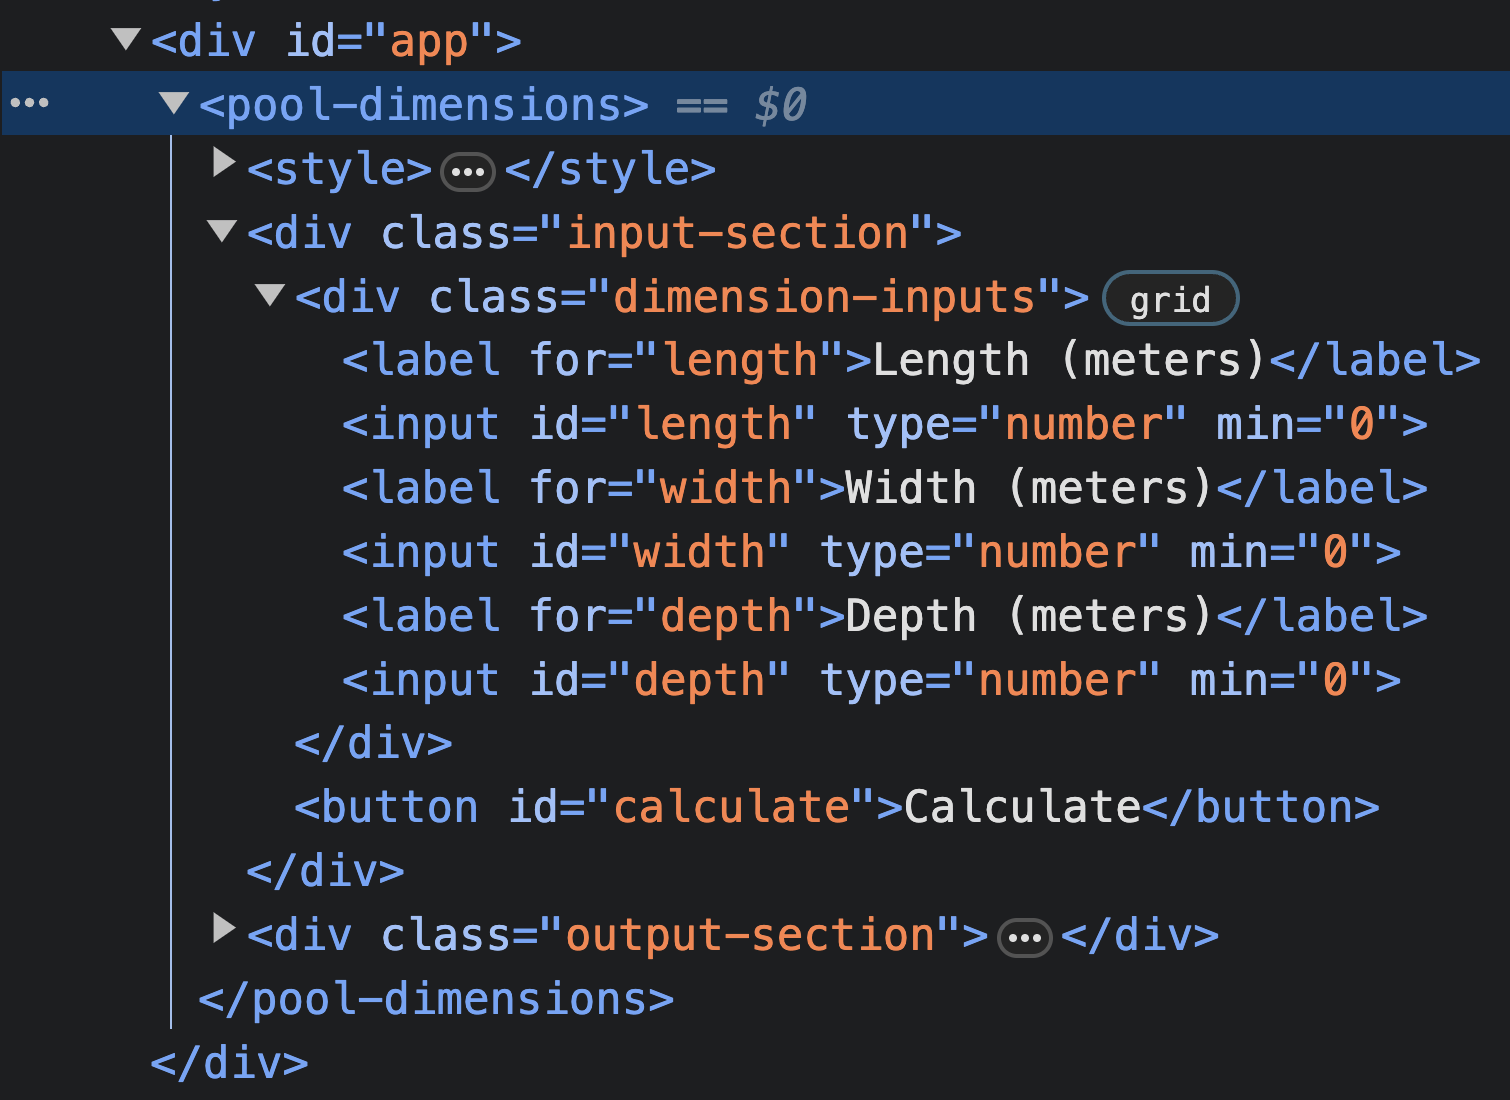1510x1100 pixels.
Task: Click the "input-section" class attribute value
Action: tap(737, 234)
